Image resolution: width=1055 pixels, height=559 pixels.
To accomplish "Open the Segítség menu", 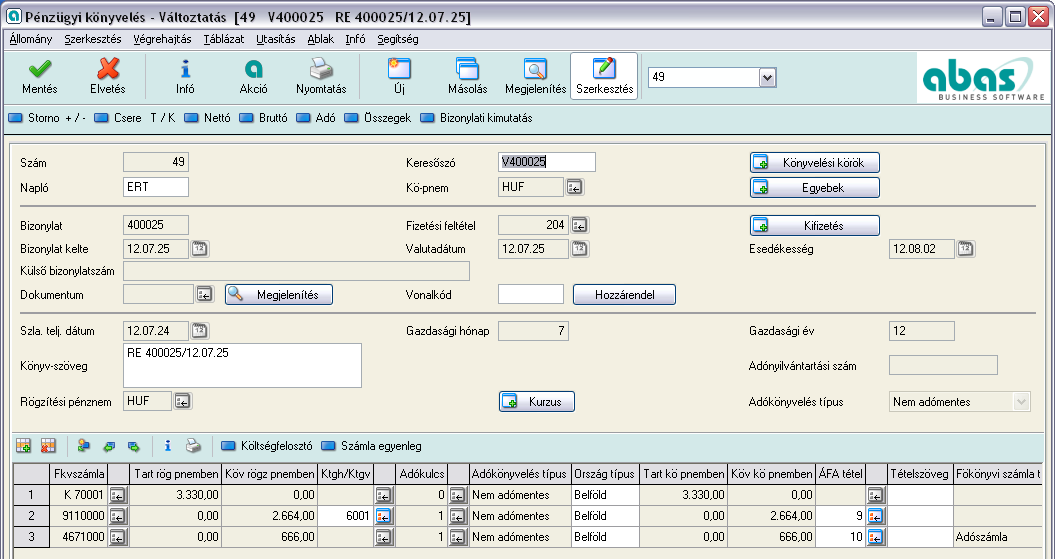I will tap(398, 39).
